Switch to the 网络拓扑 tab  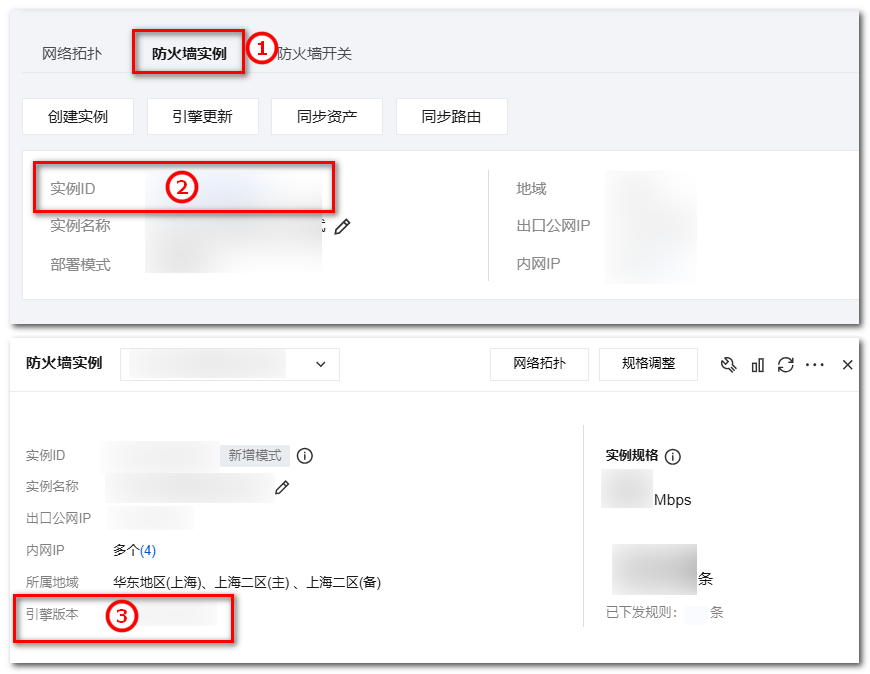pos(72,53)
